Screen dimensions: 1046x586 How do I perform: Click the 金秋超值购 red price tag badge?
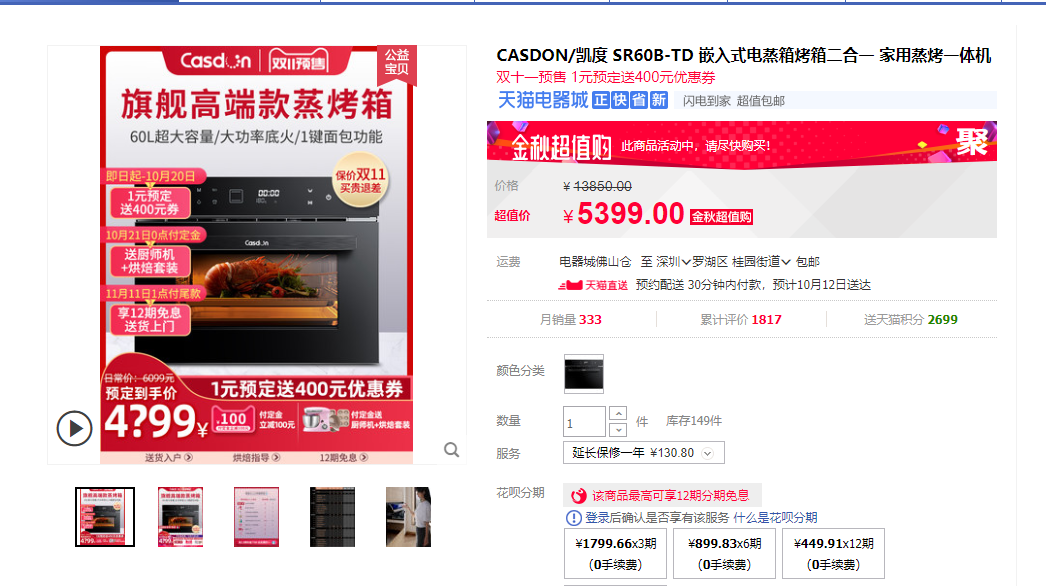(721, 217)
